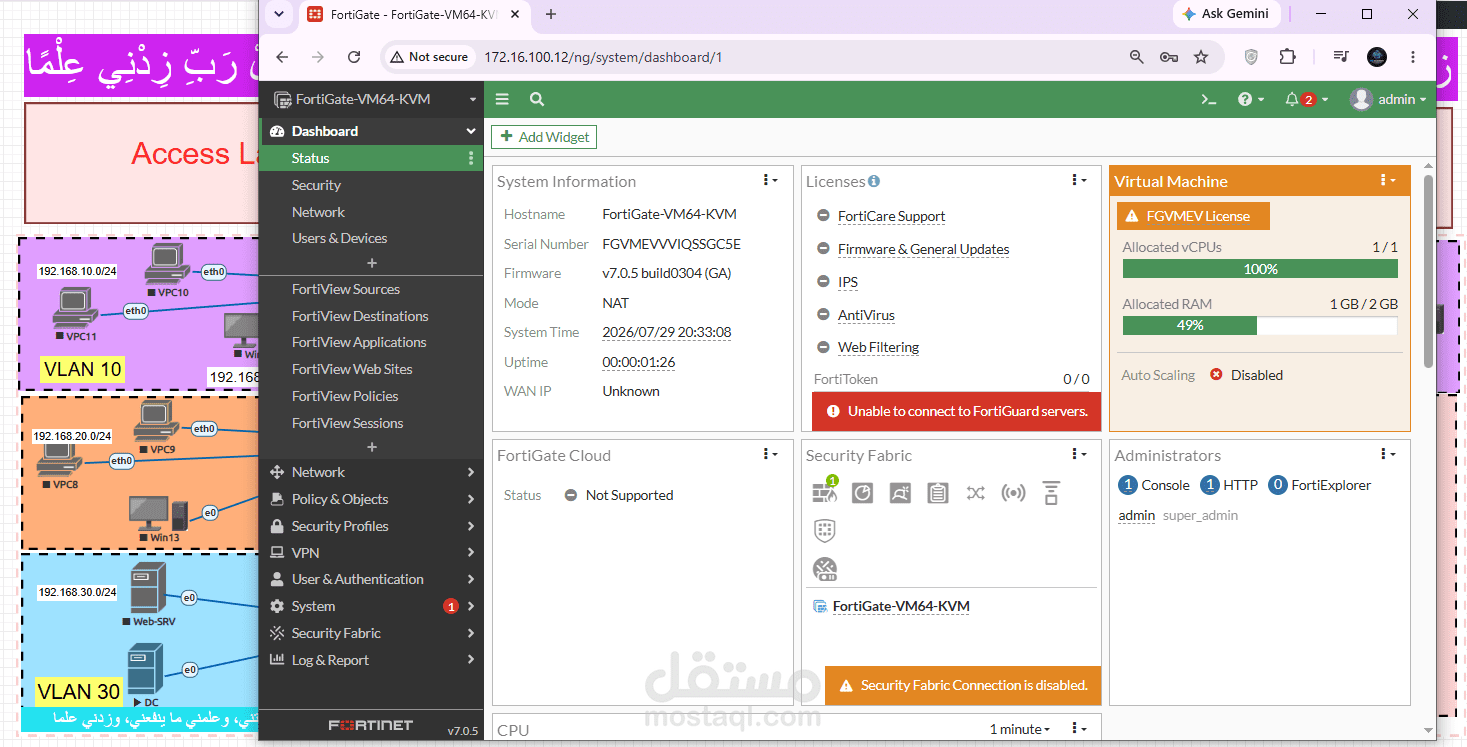
Task: Expand Security Profiles menu
Action: 371,526
